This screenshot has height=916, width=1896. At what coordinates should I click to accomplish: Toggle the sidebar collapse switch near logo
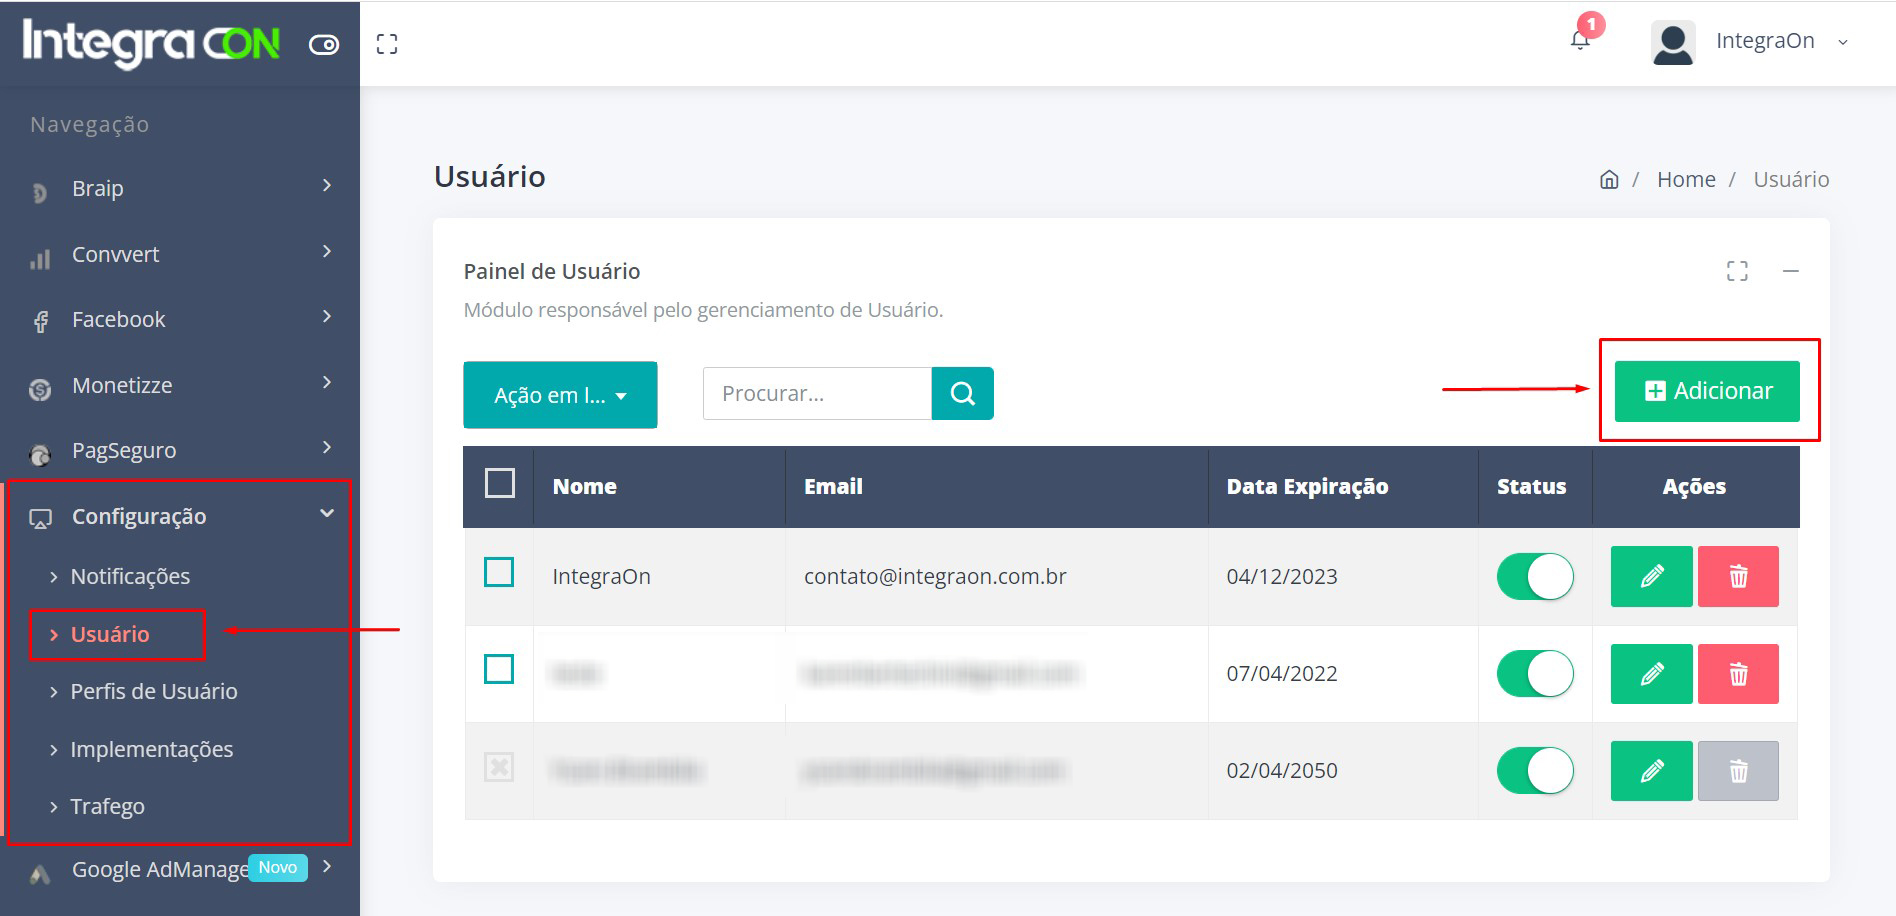coord(324,44)
